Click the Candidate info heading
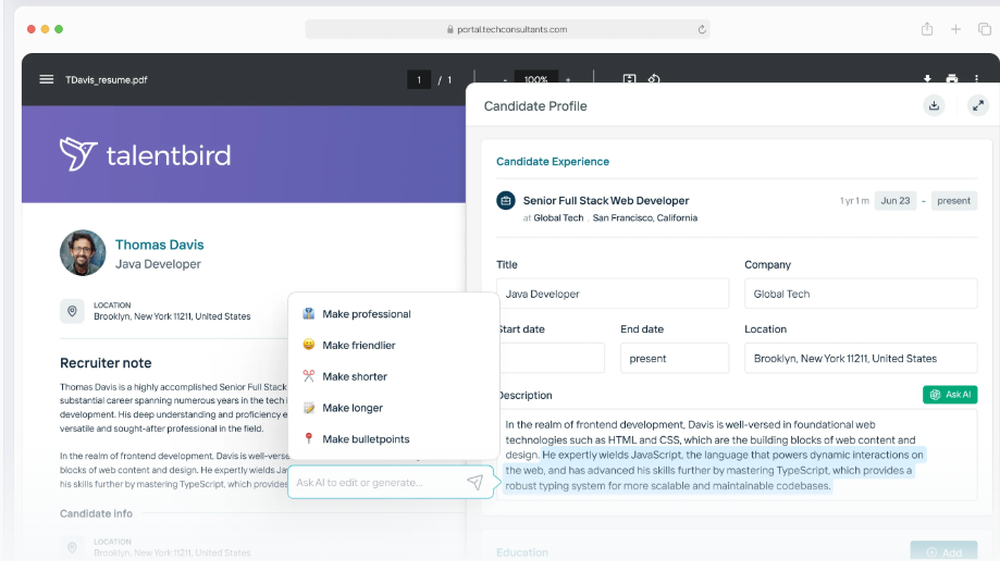The image size is (1000, 561). pyautogui.click(x=96, y=513)
